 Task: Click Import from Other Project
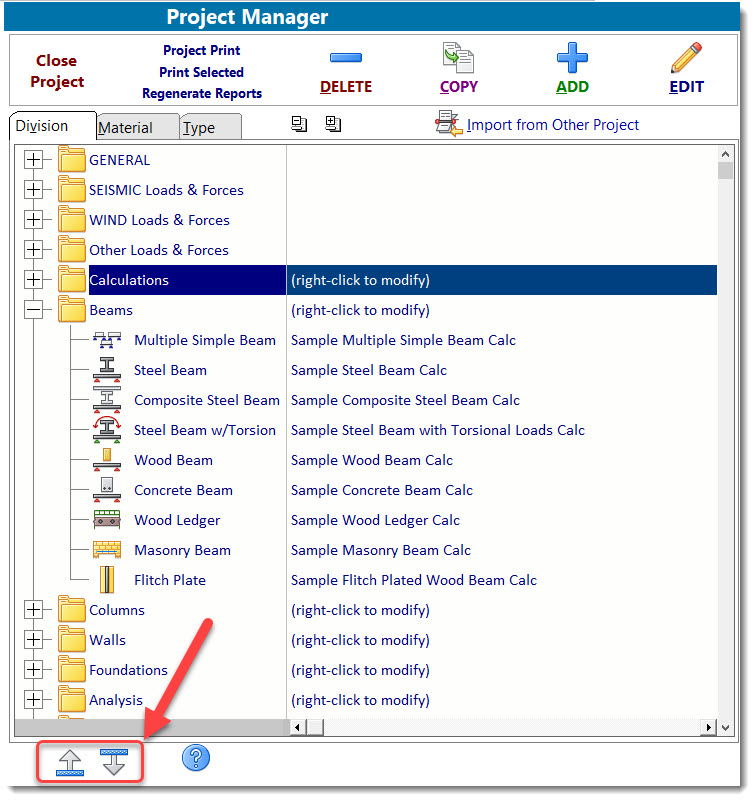[552, 125]
